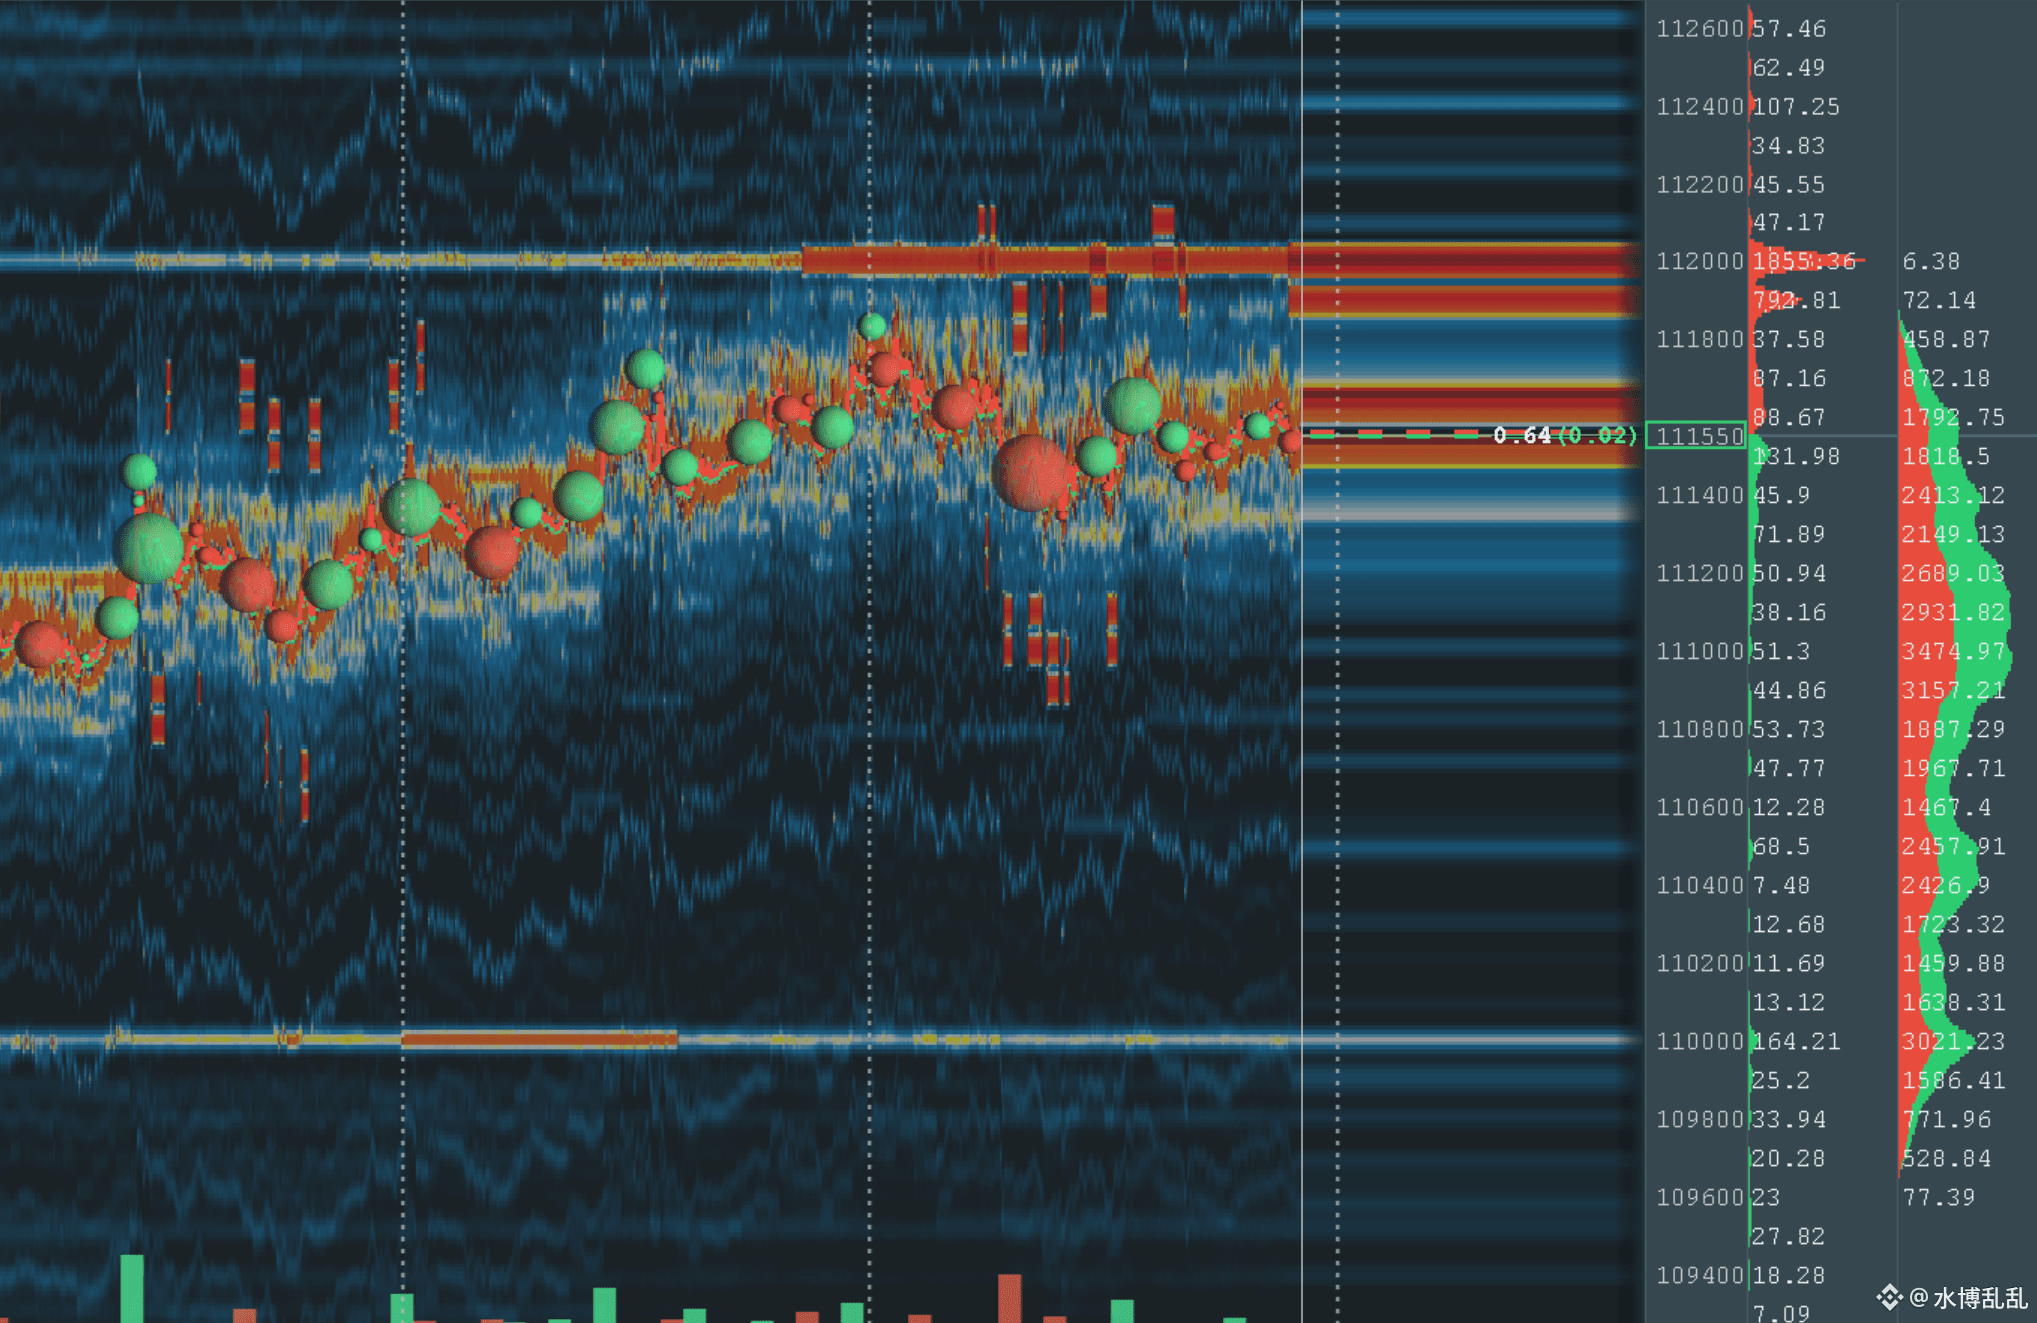Click the 62.49 order book value

tap(1789, 68)
